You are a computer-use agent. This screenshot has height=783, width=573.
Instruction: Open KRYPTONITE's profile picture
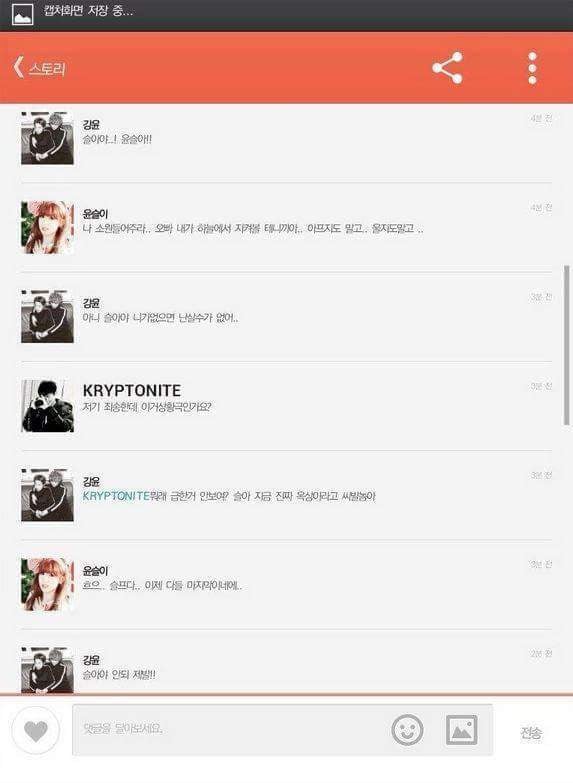pos(47,405)
